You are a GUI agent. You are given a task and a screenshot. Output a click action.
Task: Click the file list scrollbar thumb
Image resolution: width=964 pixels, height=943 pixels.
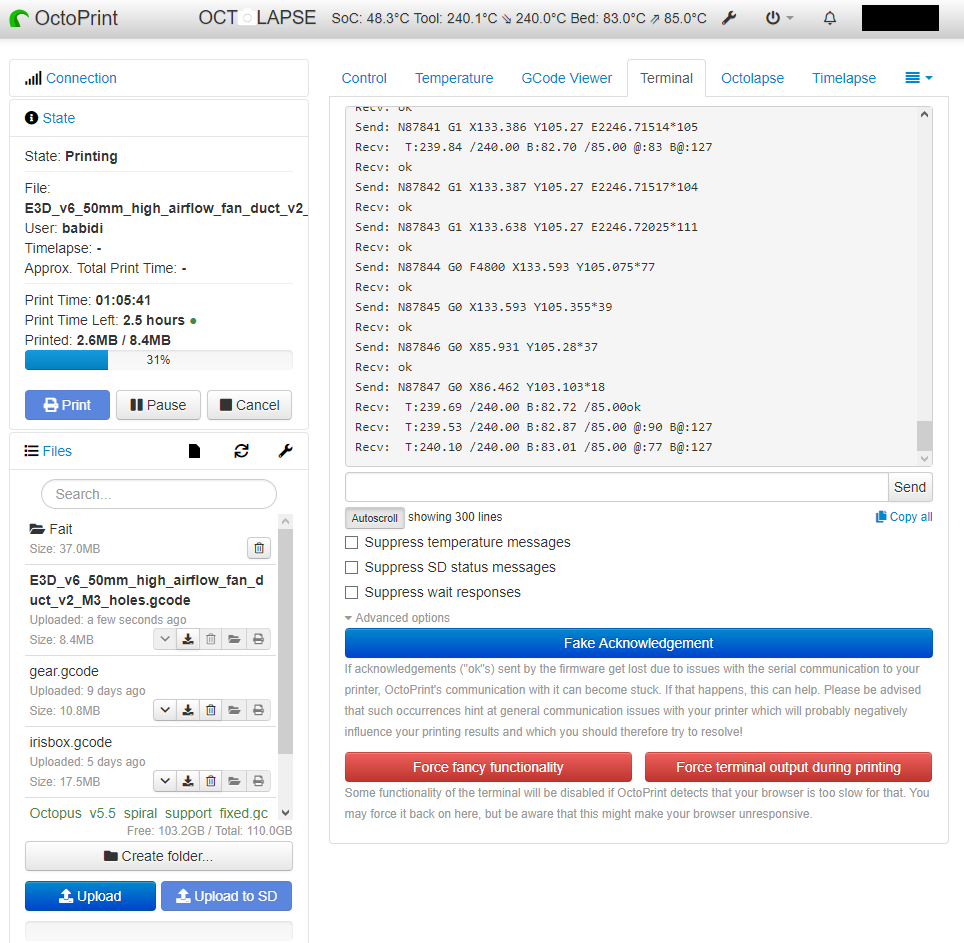pyautogui.click(x=285, y=641)
